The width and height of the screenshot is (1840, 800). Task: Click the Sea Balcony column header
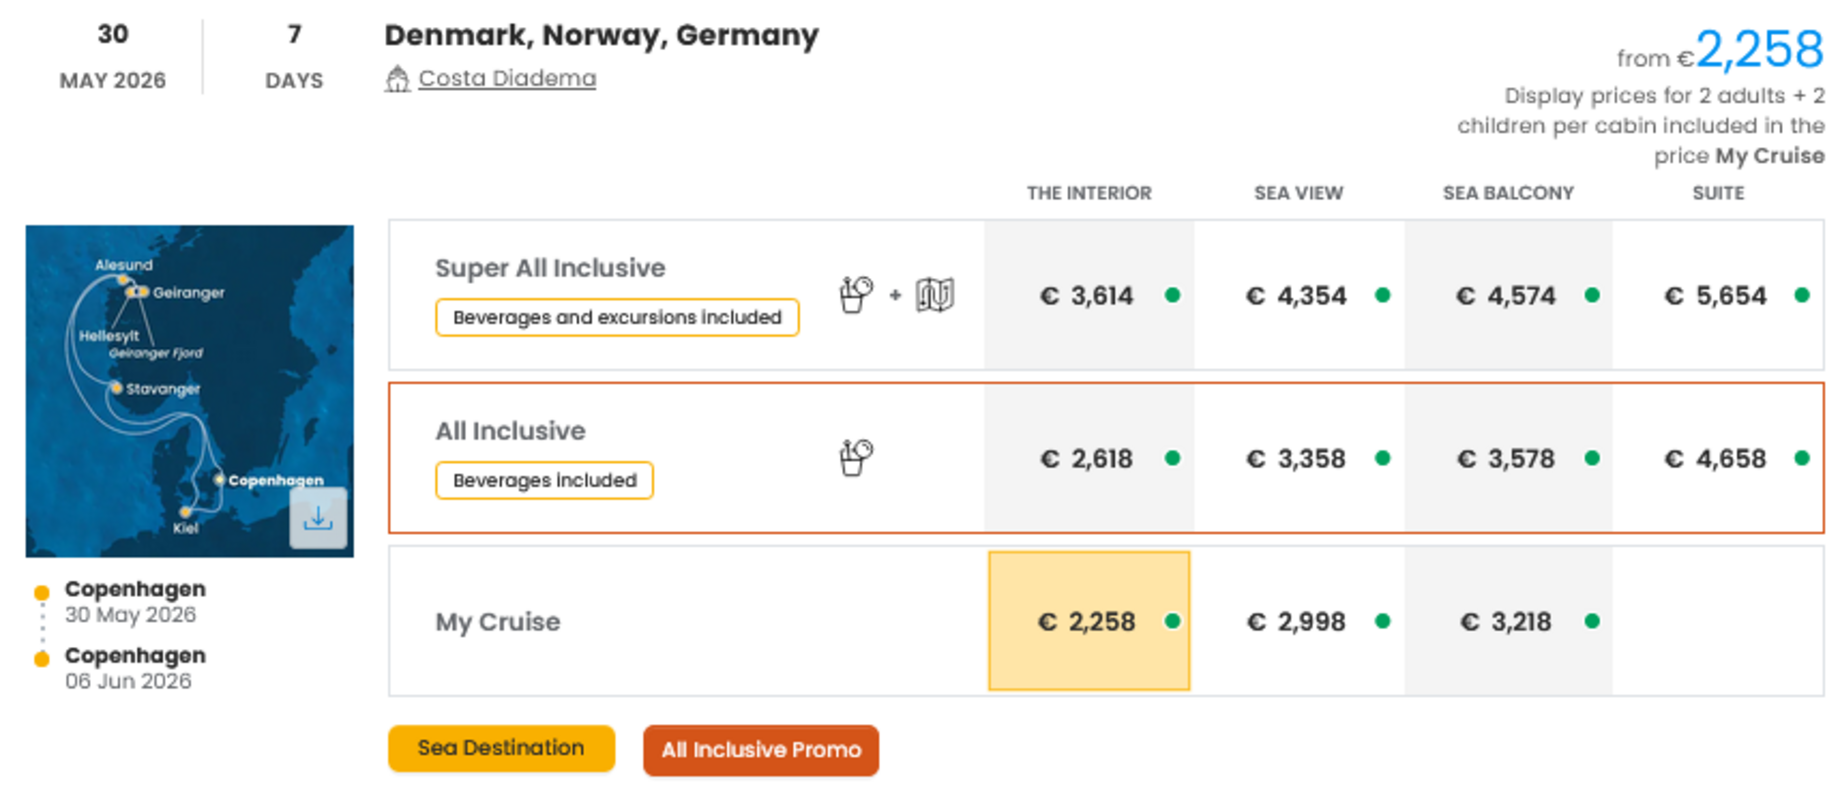click(x=1508, y=193)
